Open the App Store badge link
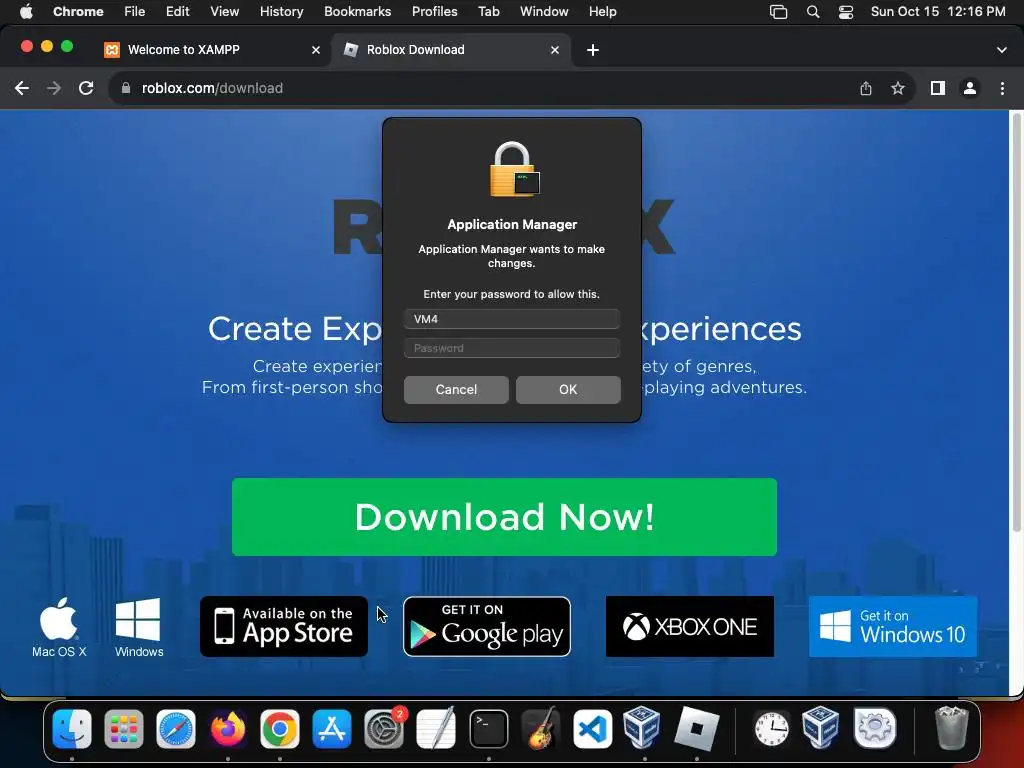This screenshot has height=768, width=1024. tap(284, 626)
